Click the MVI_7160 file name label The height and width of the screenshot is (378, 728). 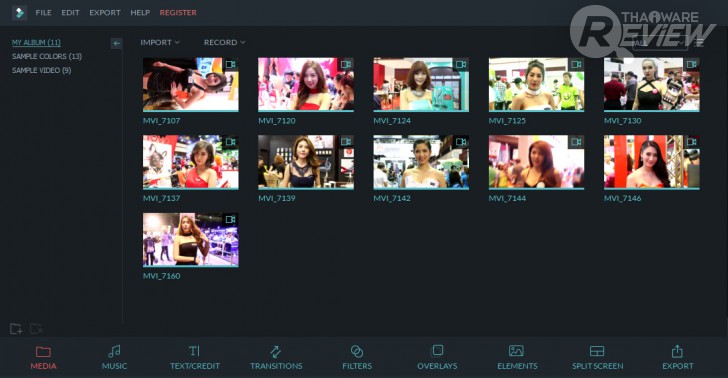click(162, 276)
